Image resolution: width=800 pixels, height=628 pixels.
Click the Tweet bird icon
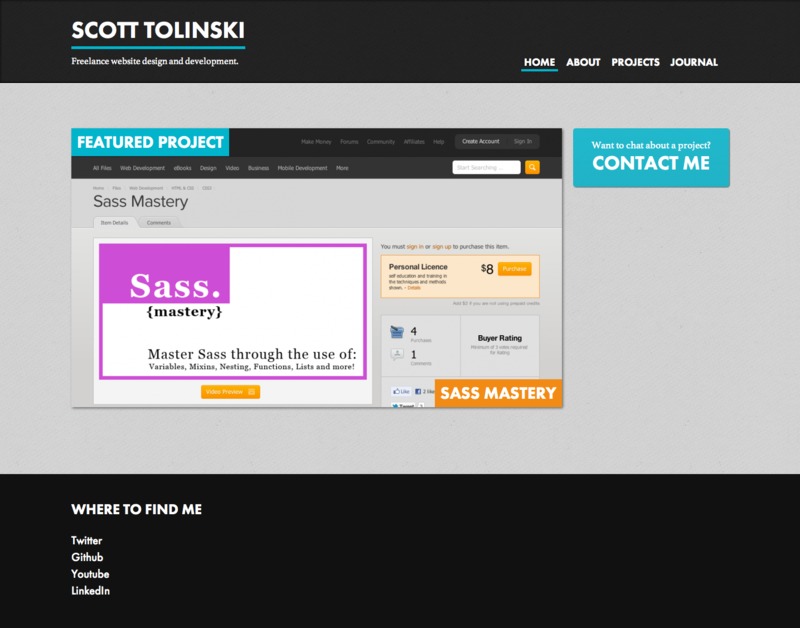(394, 405)
